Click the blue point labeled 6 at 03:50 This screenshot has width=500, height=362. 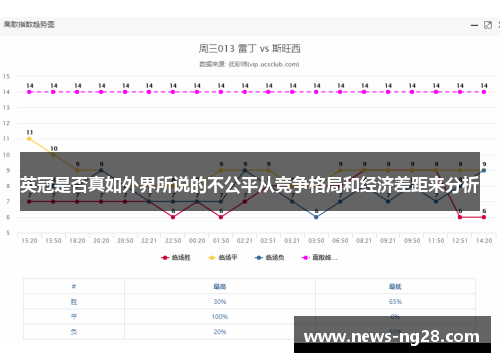pos(316,217)
